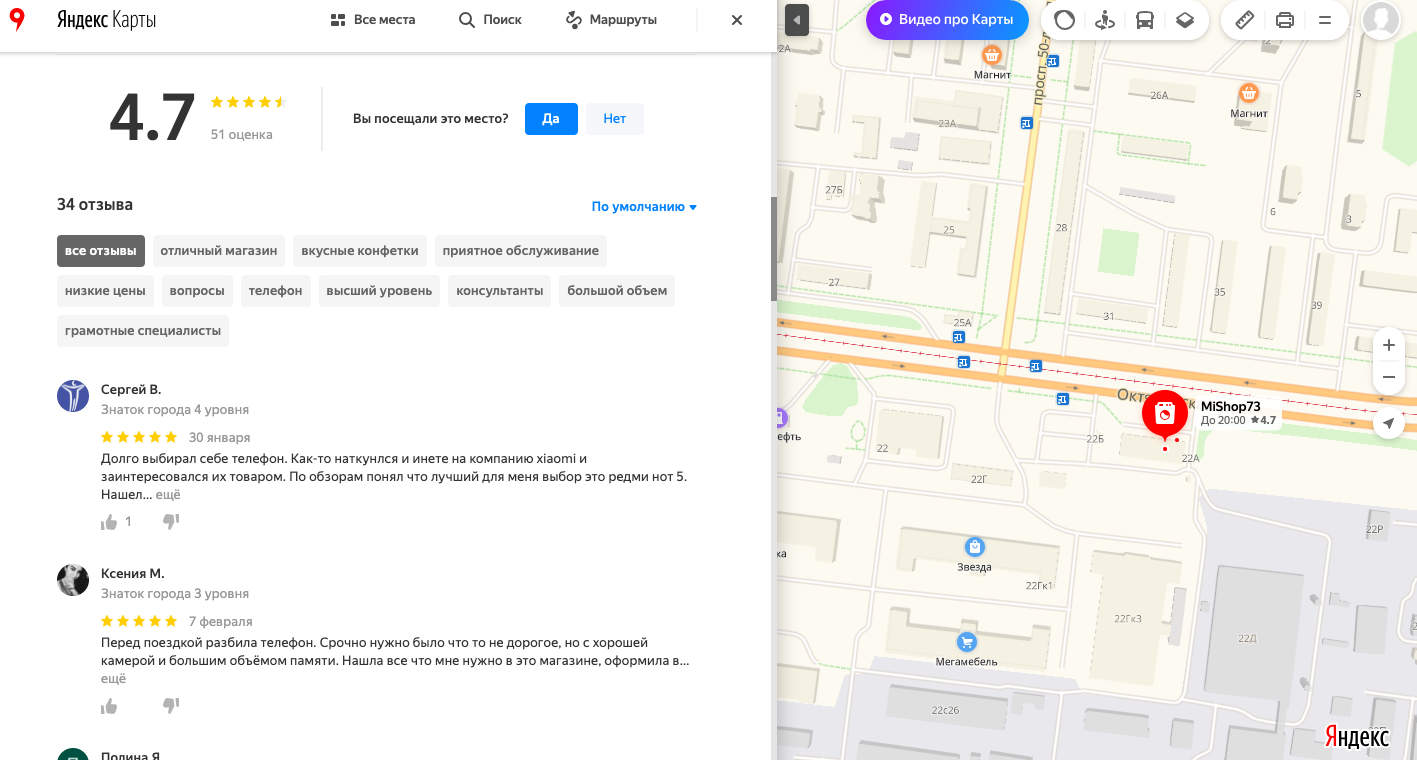Image resolution: width=1417 pixels, height=760 pixels.
Task: Click the 4.7 rating stars
Action: coord(248,102)
